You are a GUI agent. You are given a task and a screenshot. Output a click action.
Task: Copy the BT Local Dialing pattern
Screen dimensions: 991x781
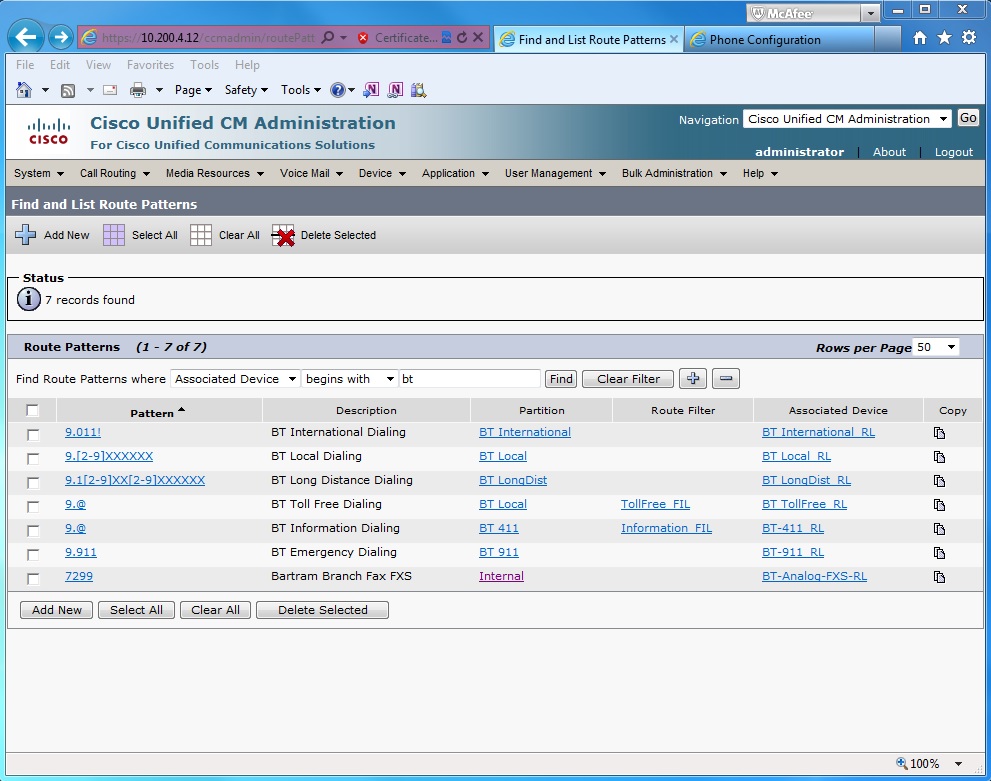pos(940,457)
